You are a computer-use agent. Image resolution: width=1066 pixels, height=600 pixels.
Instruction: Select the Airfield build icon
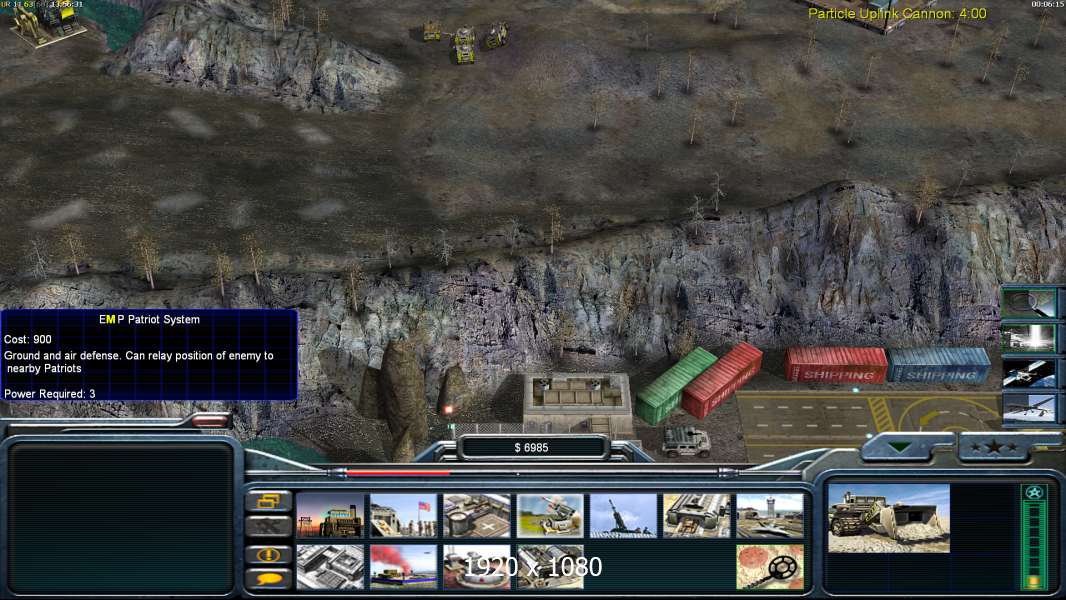click(770, 516)
